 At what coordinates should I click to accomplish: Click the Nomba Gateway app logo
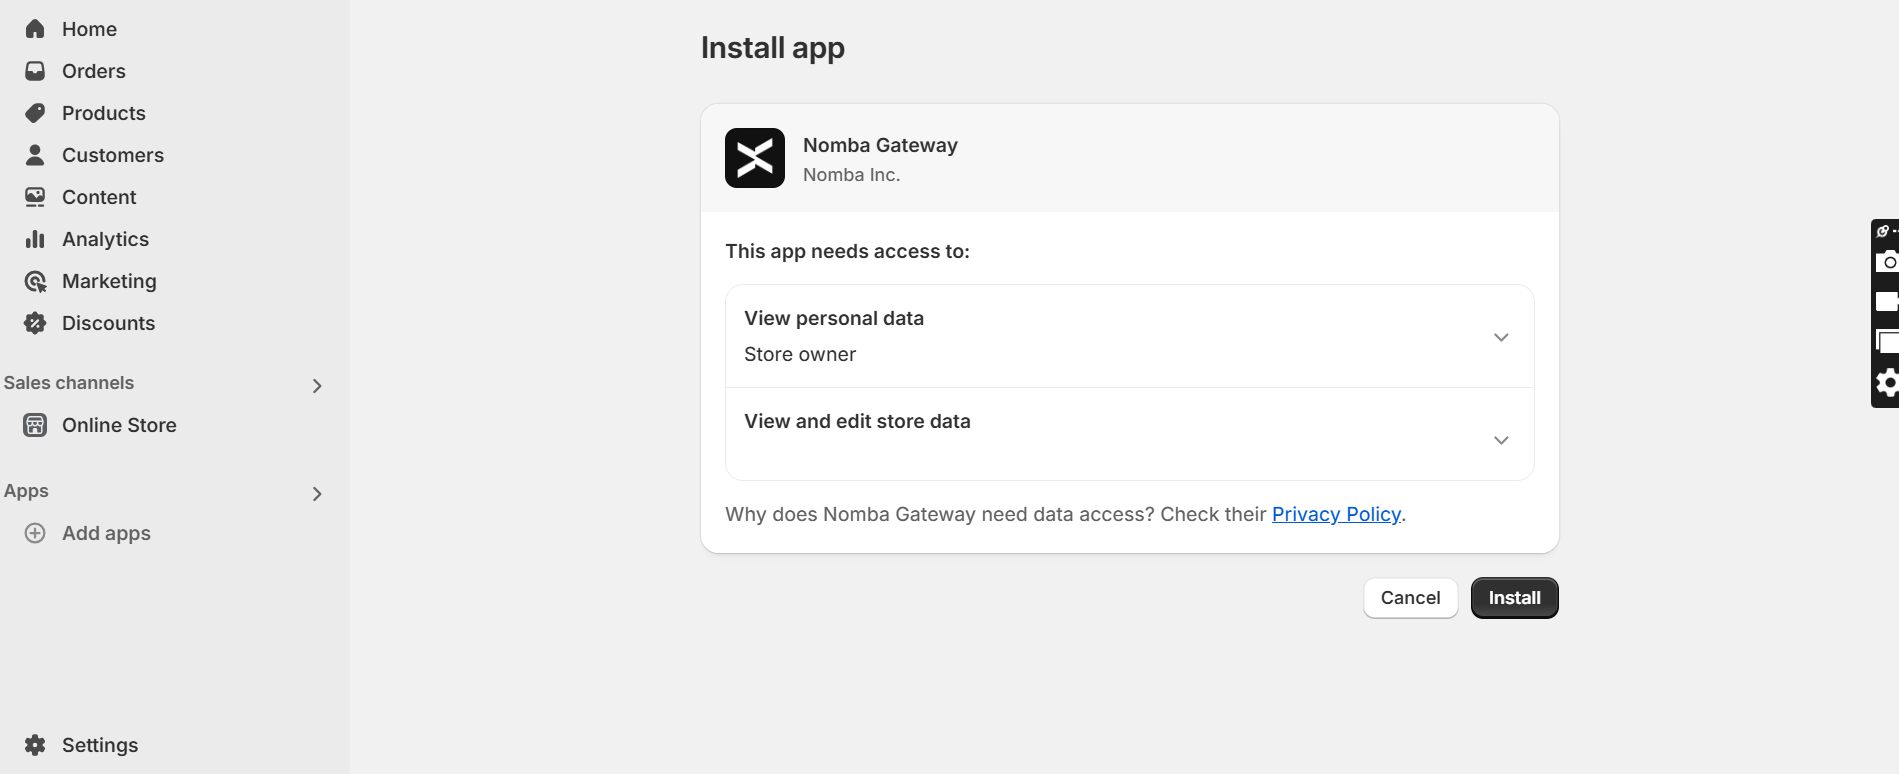point(755,158)
